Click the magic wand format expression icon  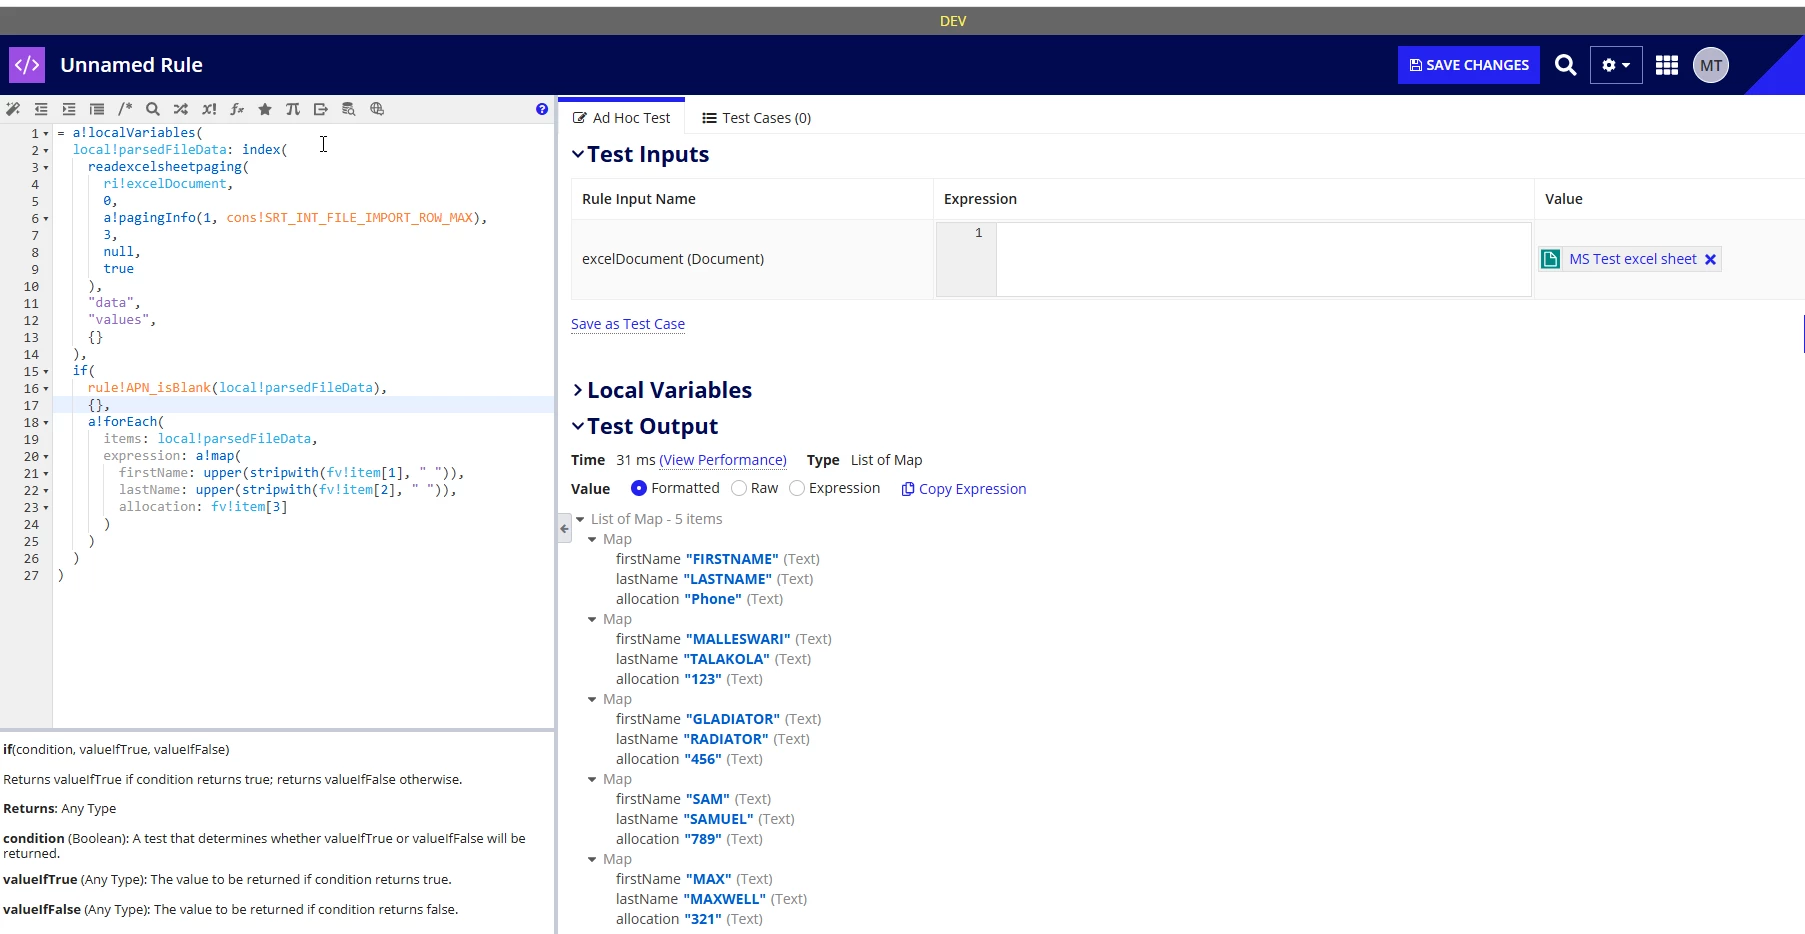tap(13, 109)
